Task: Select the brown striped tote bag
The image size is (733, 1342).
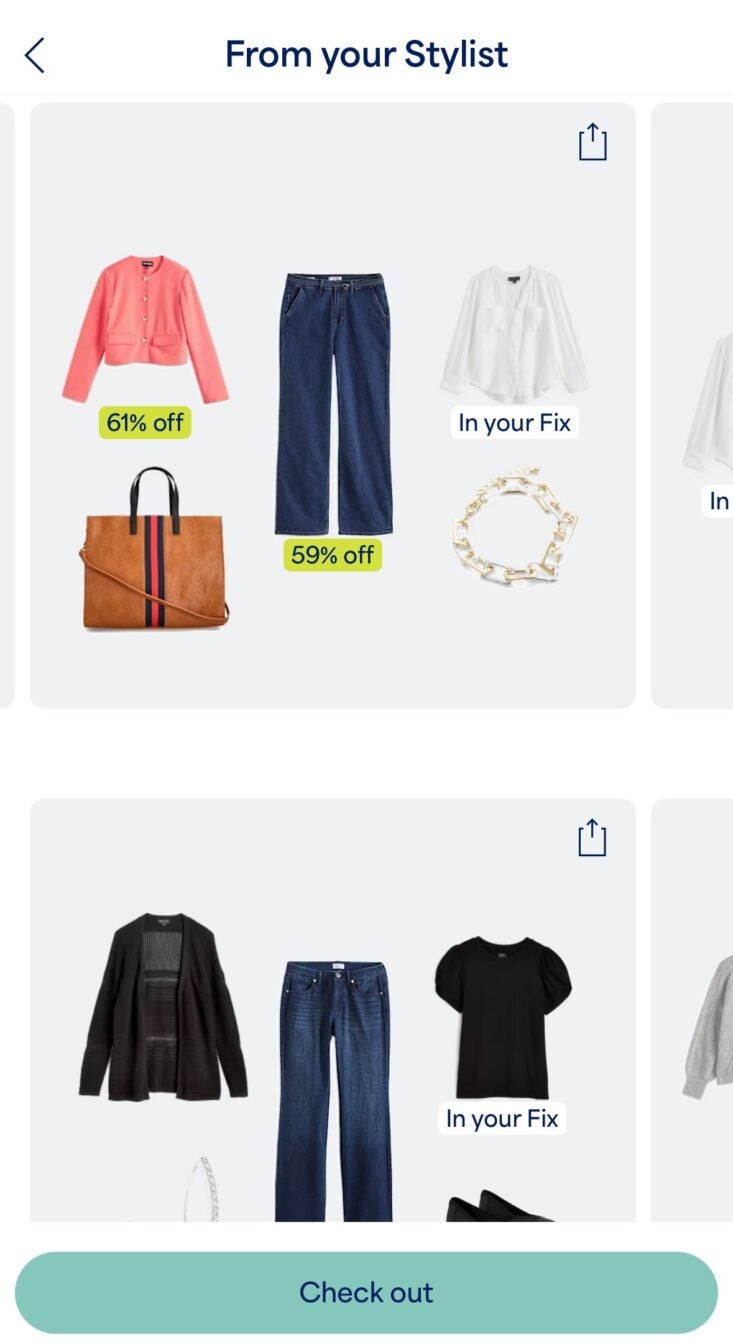Action: (154, 549)
